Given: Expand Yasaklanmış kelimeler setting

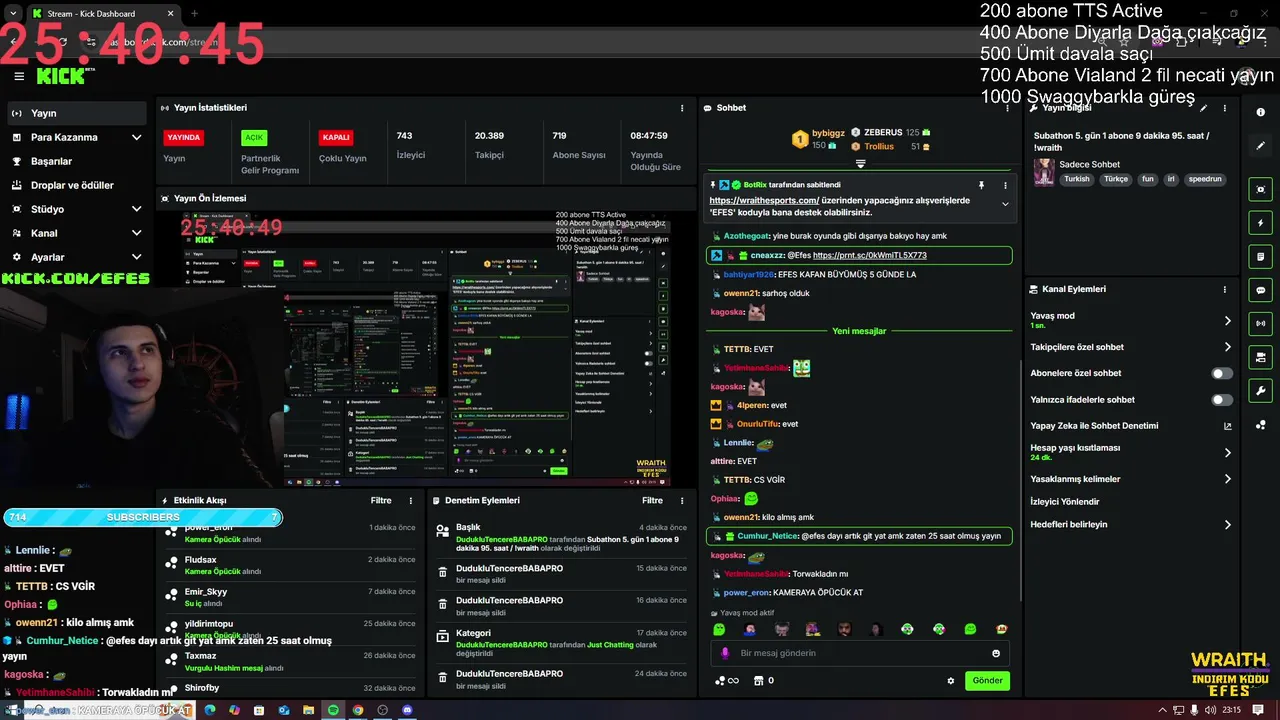Looking at the screenshot, I should (1227, 479).
